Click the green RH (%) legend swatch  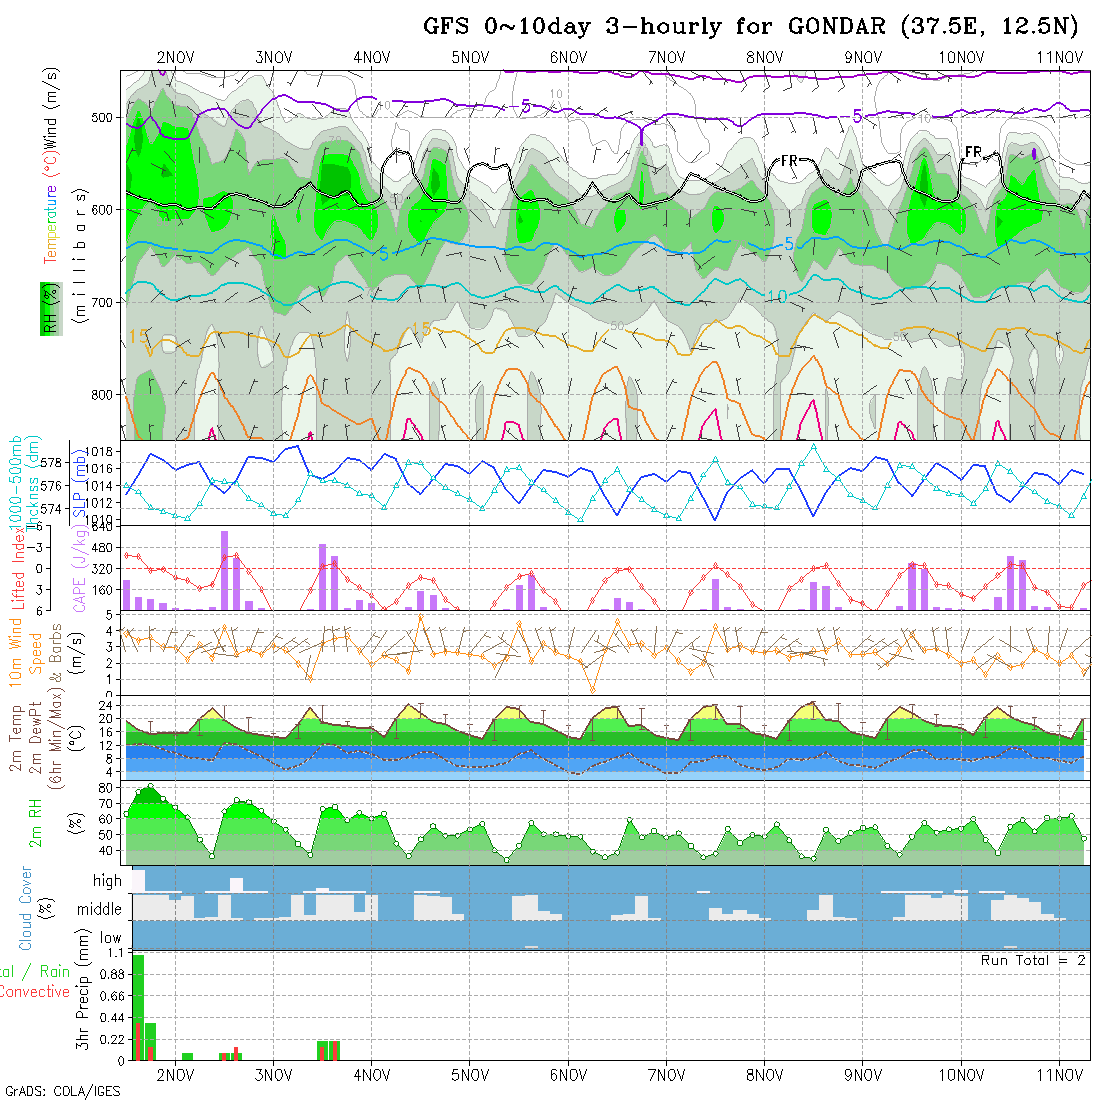(47, 309)
